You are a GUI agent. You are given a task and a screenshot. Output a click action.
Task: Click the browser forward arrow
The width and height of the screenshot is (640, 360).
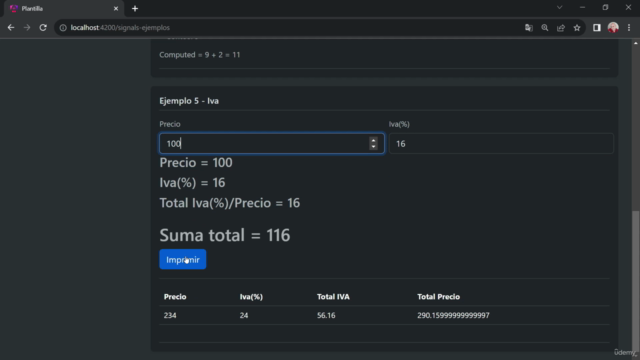[27, 28]
